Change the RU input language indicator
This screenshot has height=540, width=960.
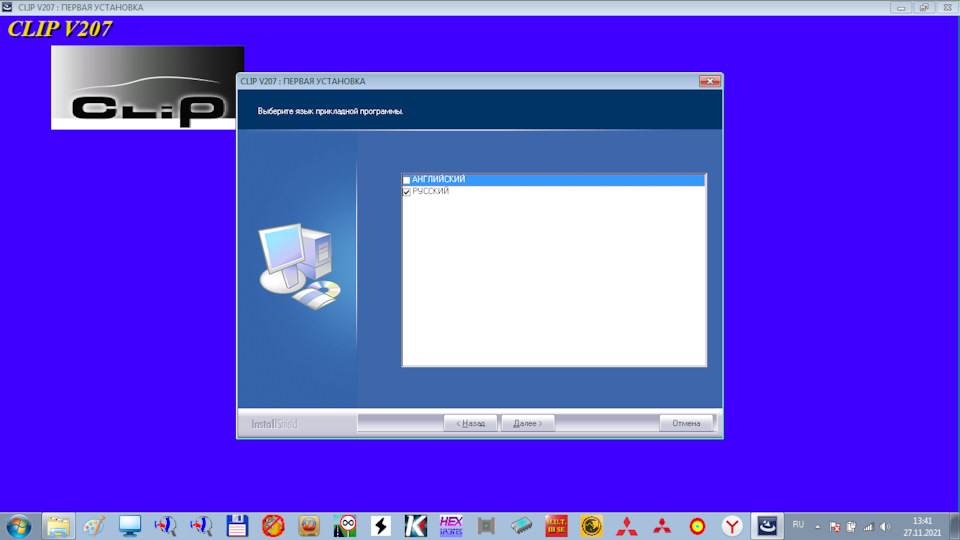pos(798,525)
